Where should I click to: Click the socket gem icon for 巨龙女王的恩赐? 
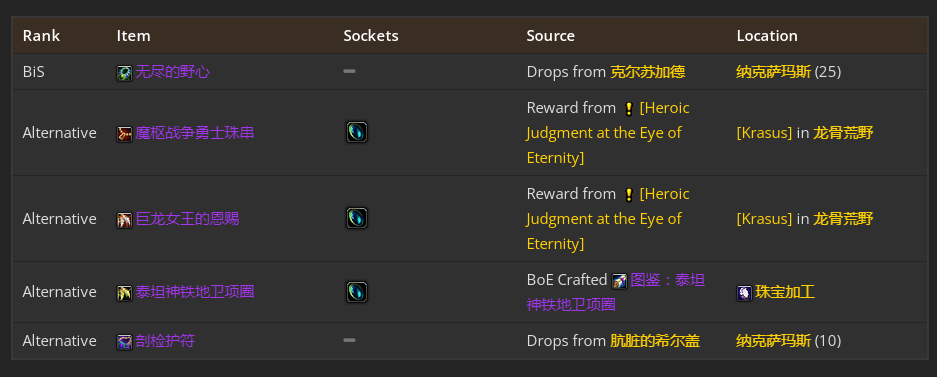click(x=357, y=218)
